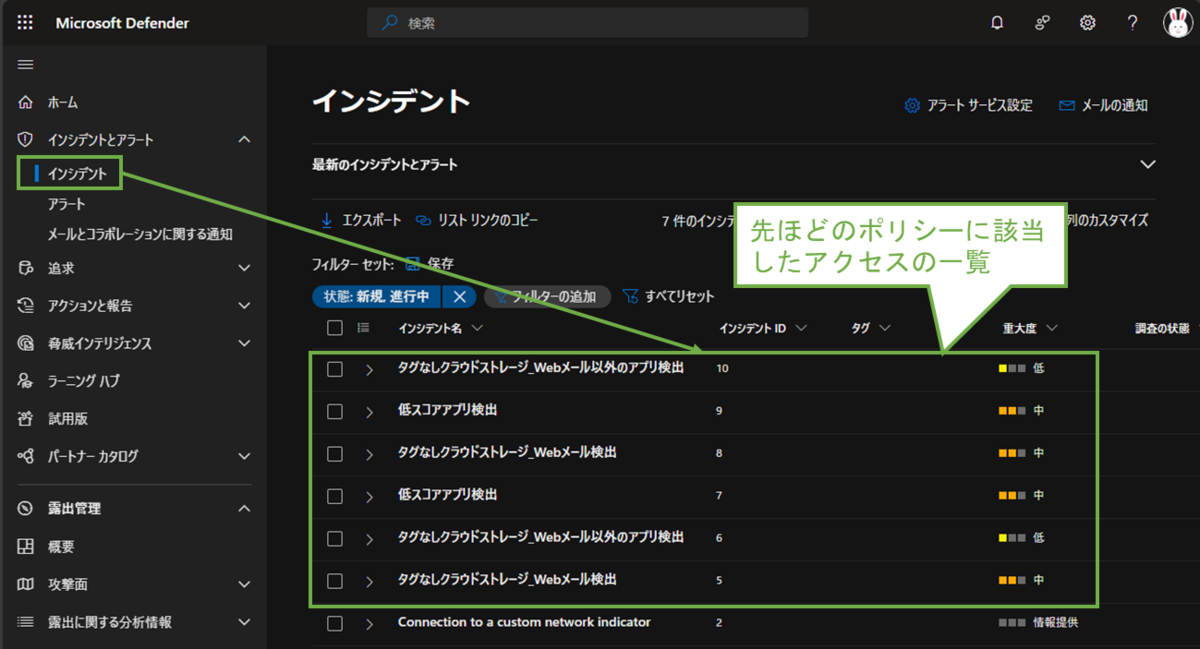This screenshot has width=1200, height=649.
Task: Open メールとコラボレーションに関する通知 nav item
Action: pos(140,234)
